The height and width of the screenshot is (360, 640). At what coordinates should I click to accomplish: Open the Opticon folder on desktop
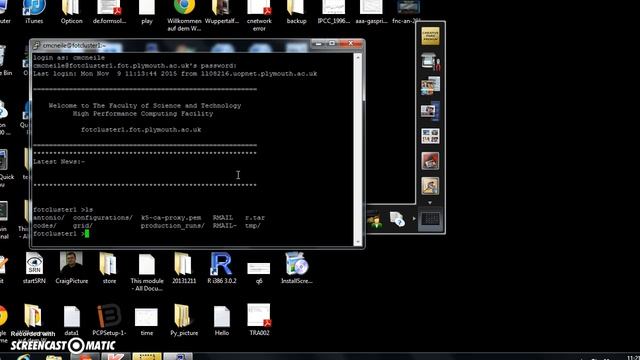click(x=71, y=11)
